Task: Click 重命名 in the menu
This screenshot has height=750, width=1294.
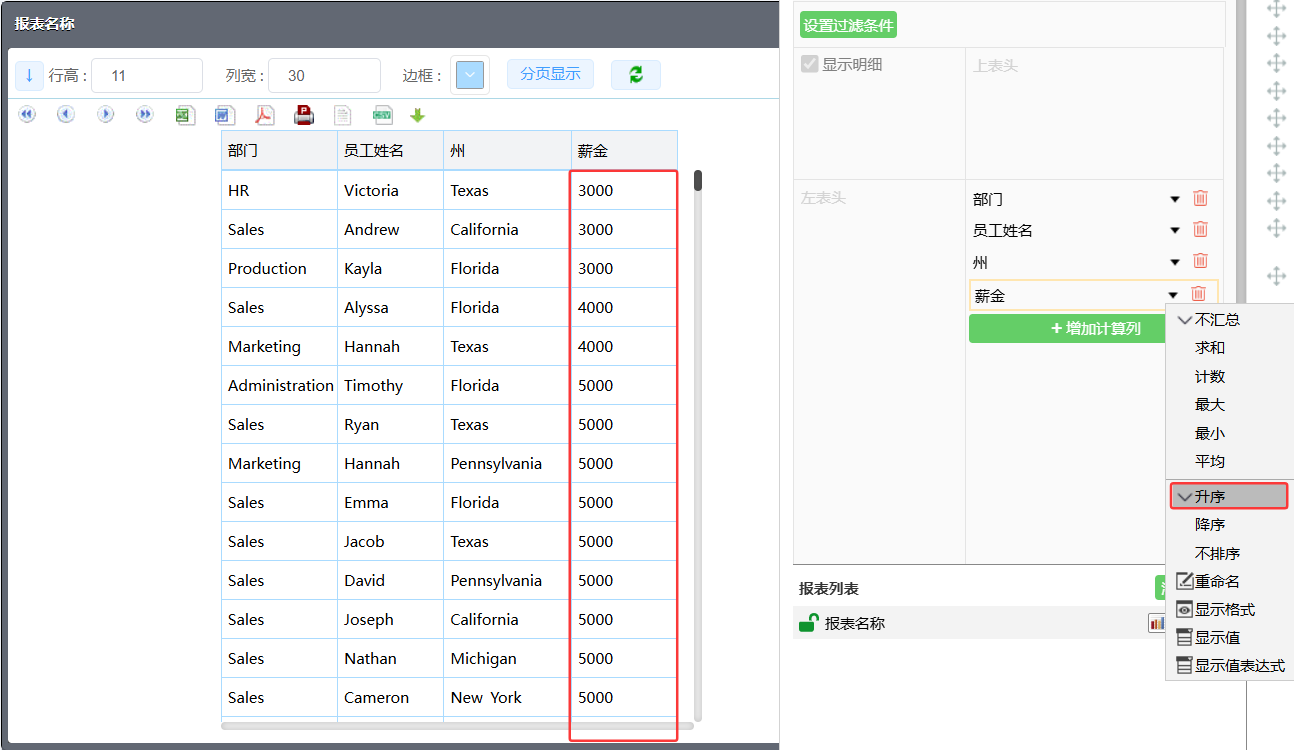Action: (x=1229, y=581)
